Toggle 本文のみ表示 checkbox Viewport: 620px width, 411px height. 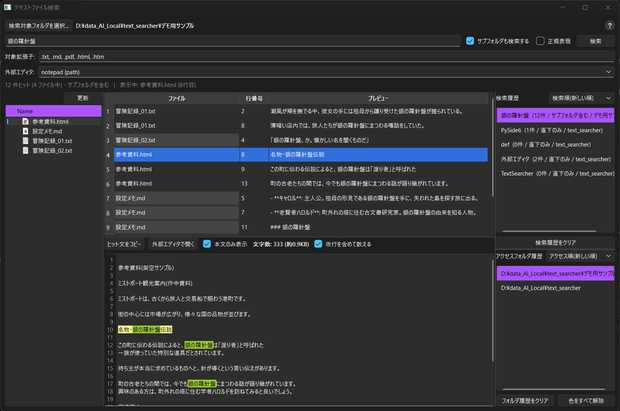pos(207,244)
